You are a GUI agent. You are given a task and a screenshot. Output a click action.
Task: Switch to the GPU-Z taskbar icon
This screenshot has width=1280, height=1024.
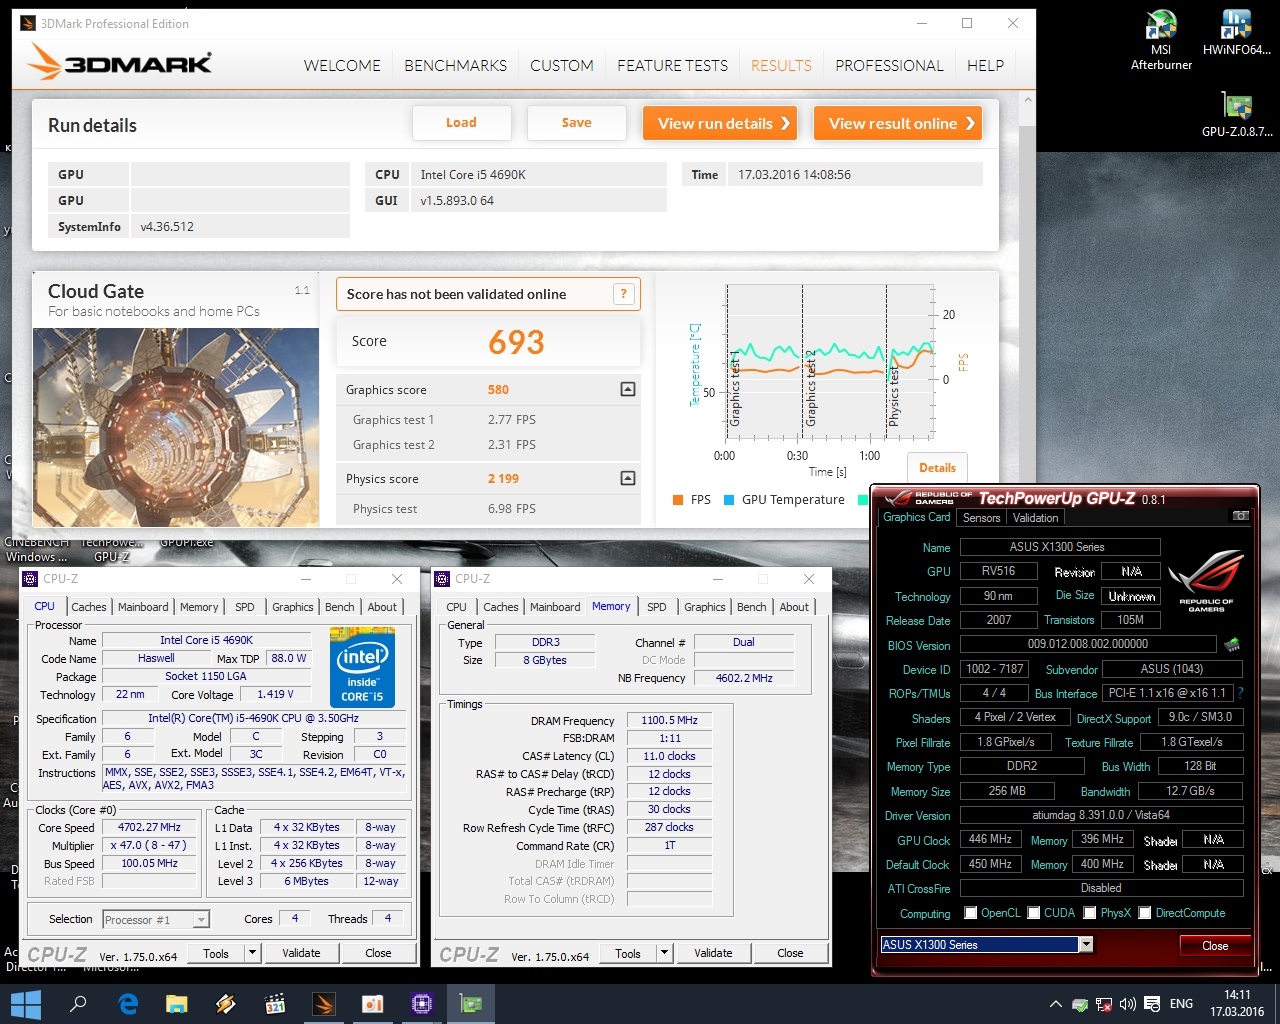(471, 1004)
